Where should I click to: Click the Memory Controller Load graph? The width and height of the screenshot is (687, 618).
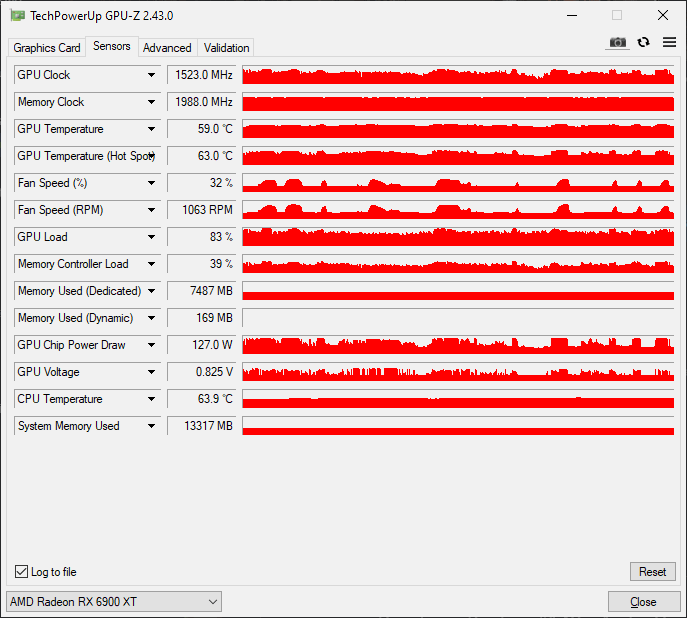[x=458, y=264]
